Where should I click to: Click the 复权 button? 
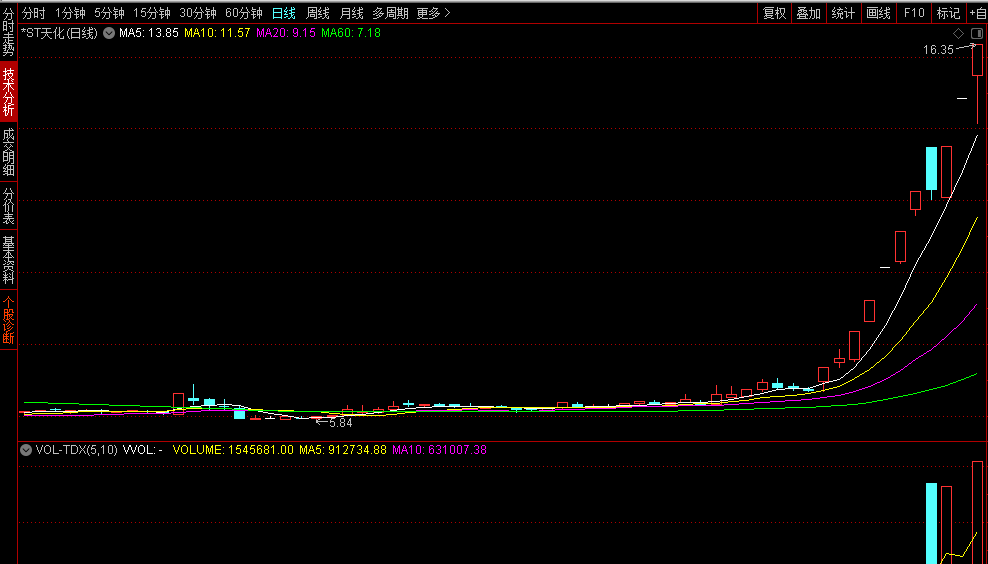click(x=774, y=13)
